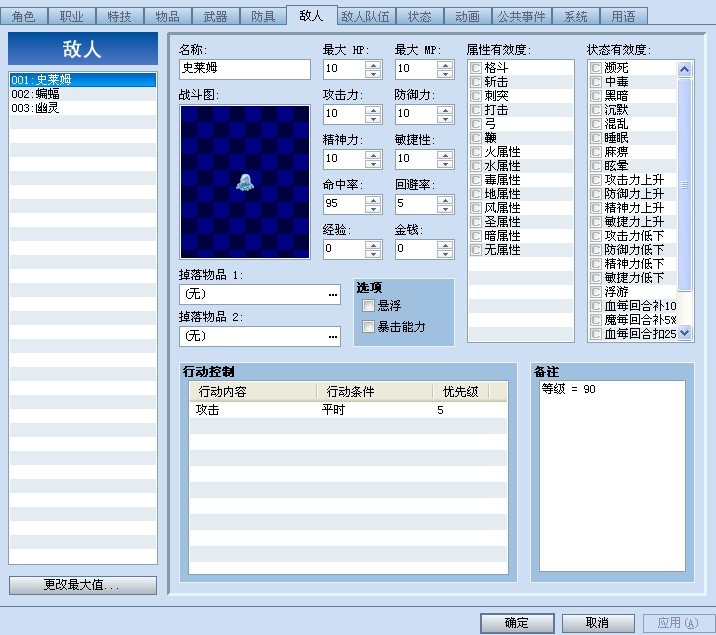The width and height of the screenshot is (716, 635).
Task: Toggle the 浮游 state effectiveness box
Action: (595, 292)
